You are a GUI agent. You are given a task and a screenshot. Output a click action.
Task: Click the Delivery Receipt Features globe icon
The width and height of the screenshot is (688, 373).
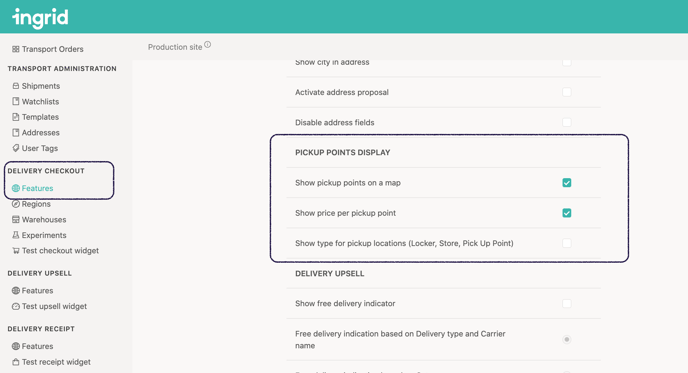(16, 346)
